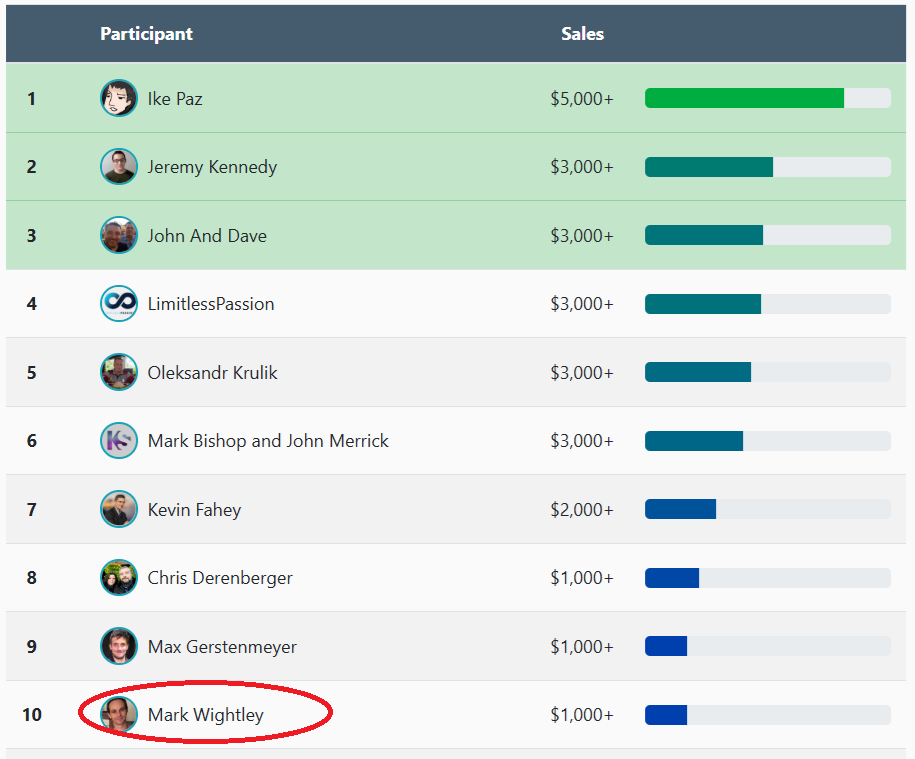This screenshot has width=915, height=759.
Task: Click Kevin Fahey's avatar image
Action: coord(119,509)
